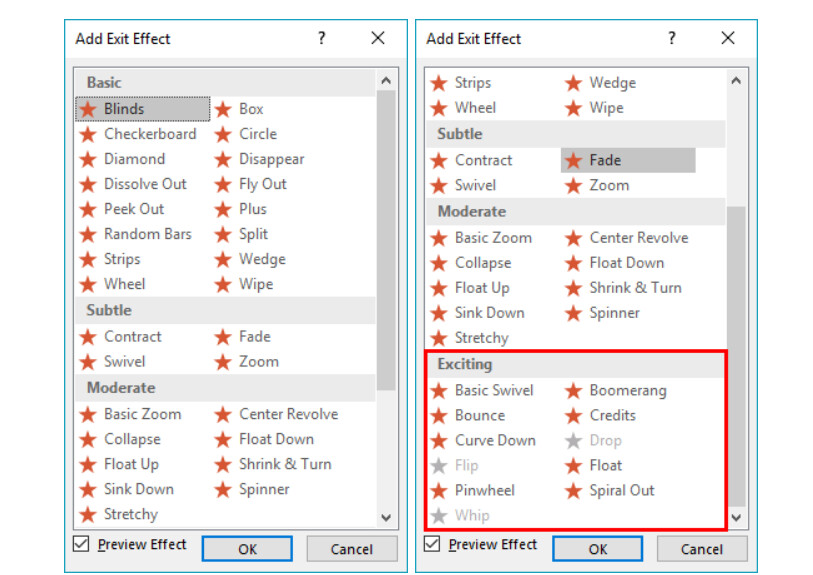Screen dimensions: 813x575
Task: Click Cancel in the right dialog
Action: point(702,549)
